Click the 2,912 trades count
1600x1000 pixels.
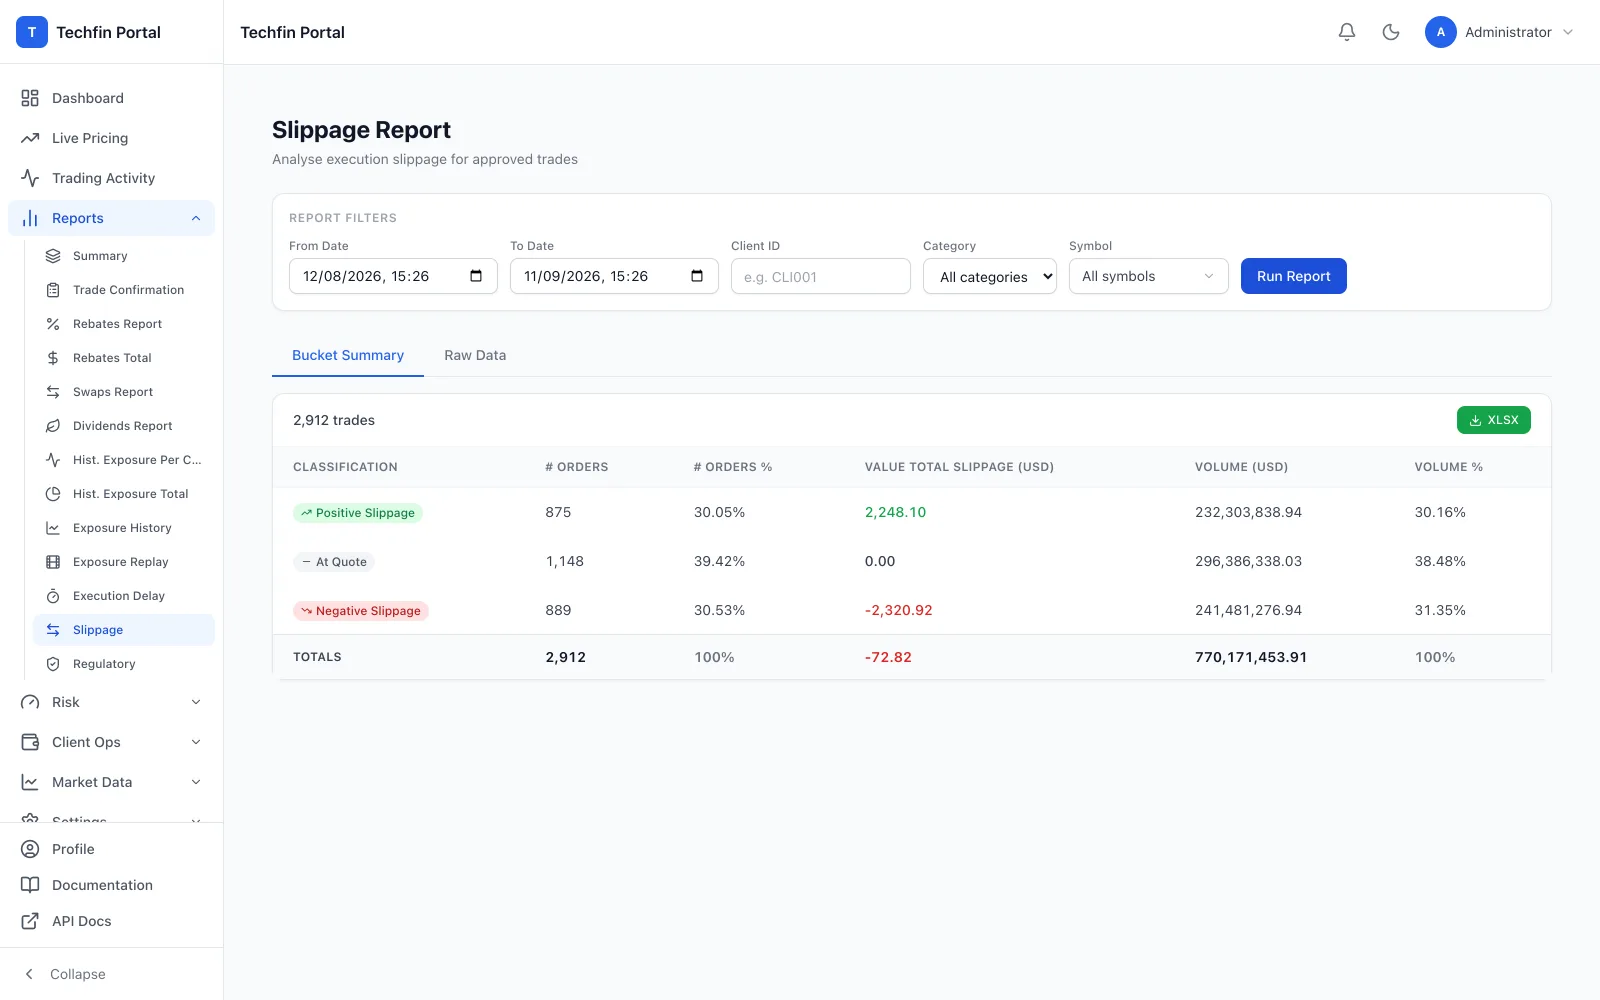[x=334, y=420]
